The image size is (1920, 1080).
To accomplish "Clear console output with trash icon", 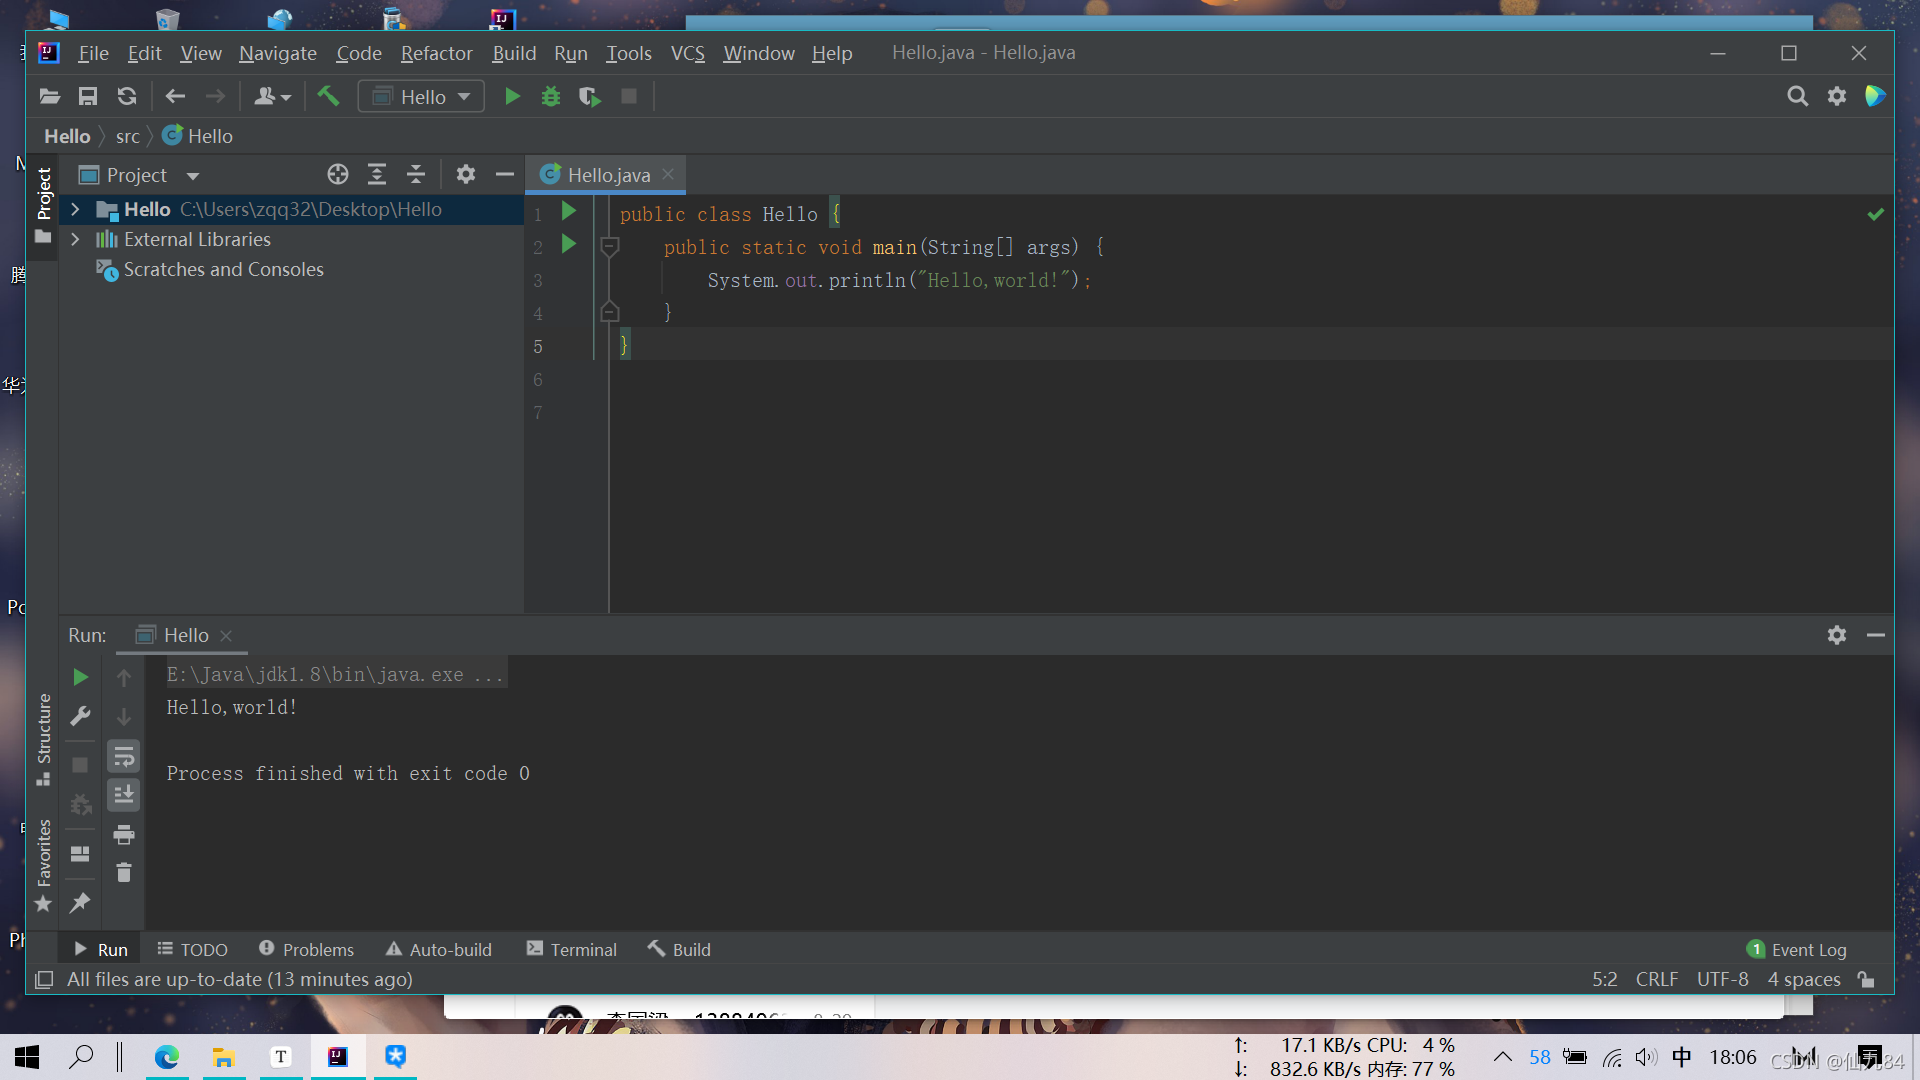I will pos(124,873).
